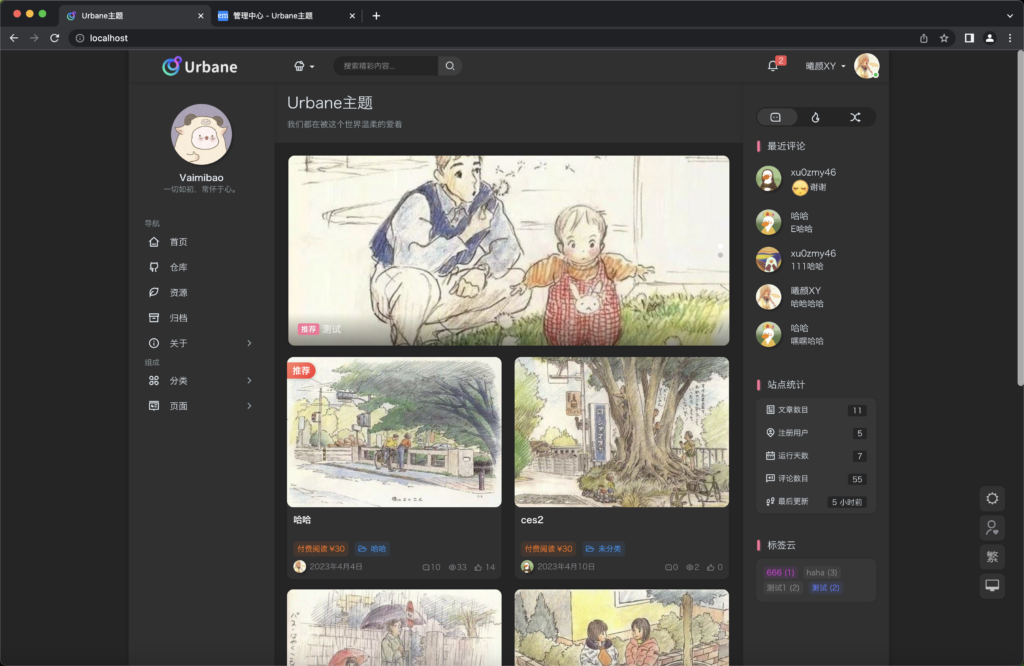Toggle traditional Chinese with 繁 button
Screen dimensions: 1024x666
992,556
